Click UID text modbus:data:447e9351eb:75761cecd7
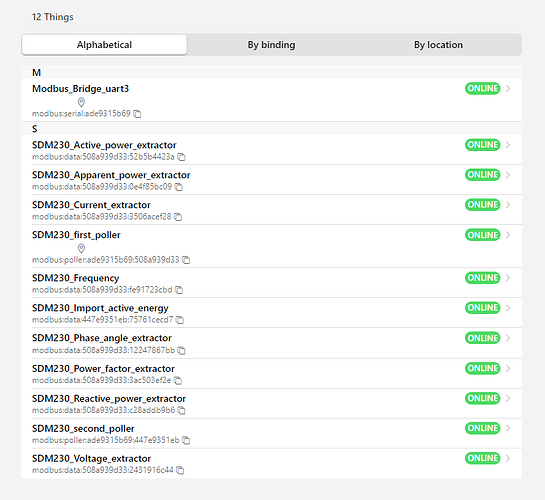545x500 pixels. click(103, 320)
